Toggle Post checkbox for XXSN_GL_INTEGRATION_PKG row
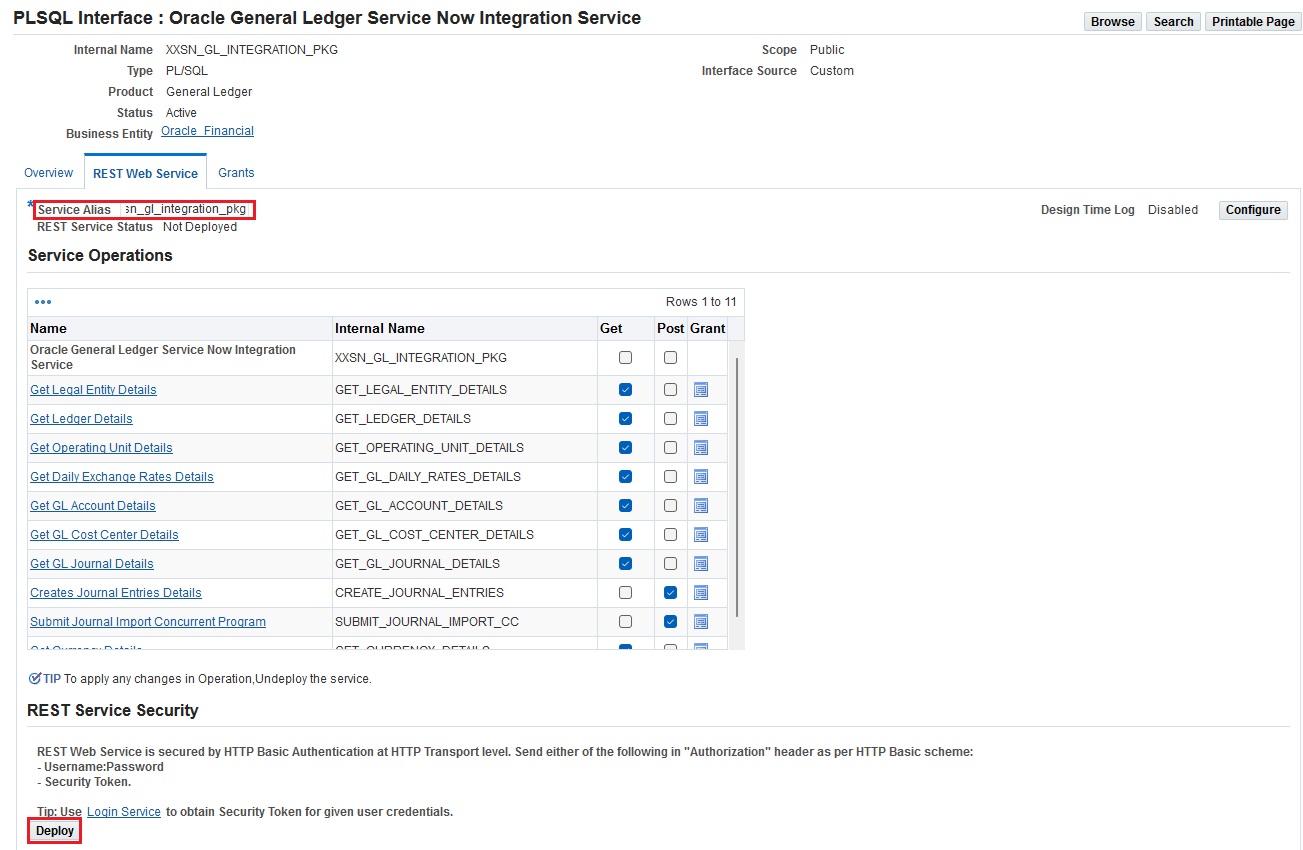 click(x=670, y=357)
